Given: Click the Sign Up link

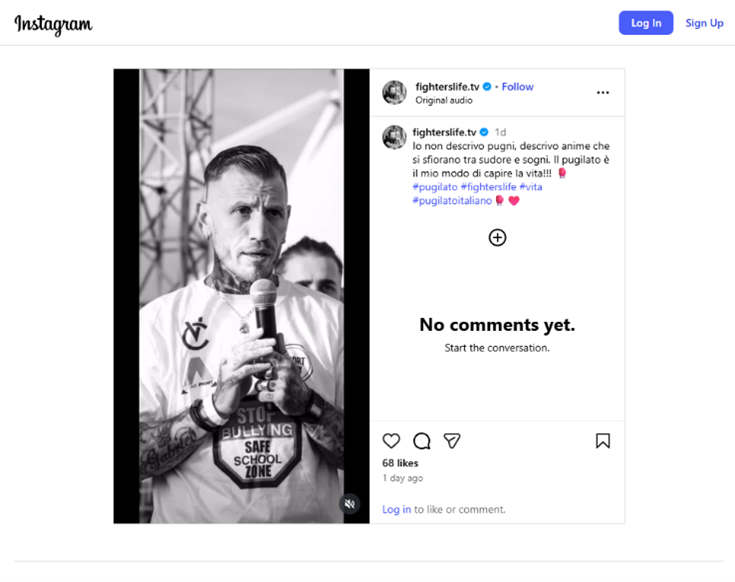Looking at the screenshot, I should pos(704,23).
